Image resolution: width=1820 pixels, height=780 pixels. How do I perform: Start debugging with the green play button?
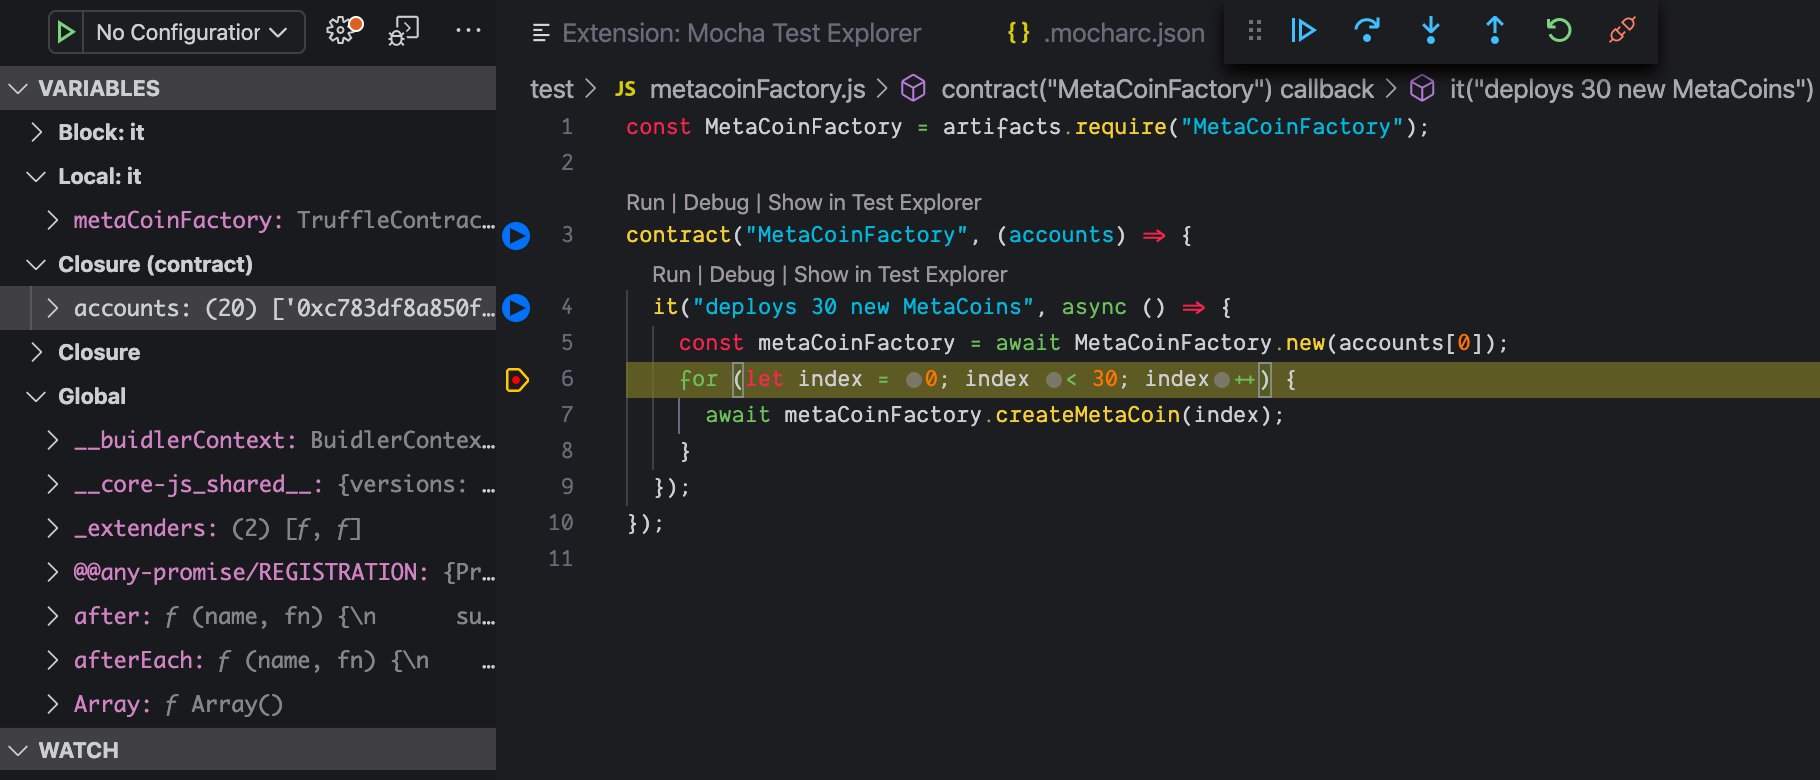coord(66,32)
